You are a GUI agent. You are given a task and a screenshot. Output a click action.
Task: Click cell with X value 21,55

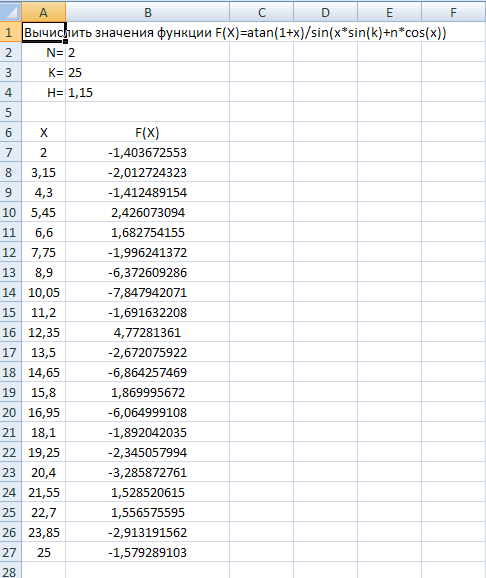pyautogui.click(x=44, y=492)
